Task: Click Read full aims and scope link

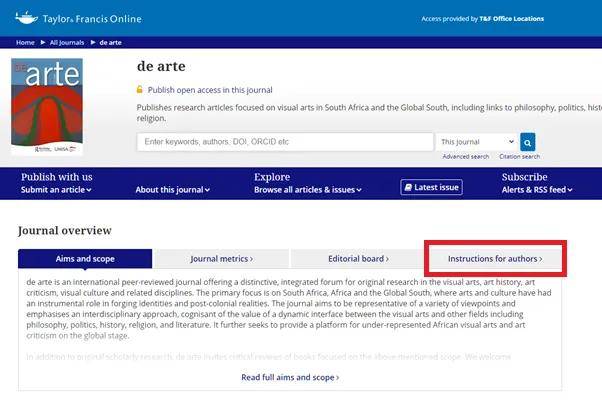Action: (290, 378)
